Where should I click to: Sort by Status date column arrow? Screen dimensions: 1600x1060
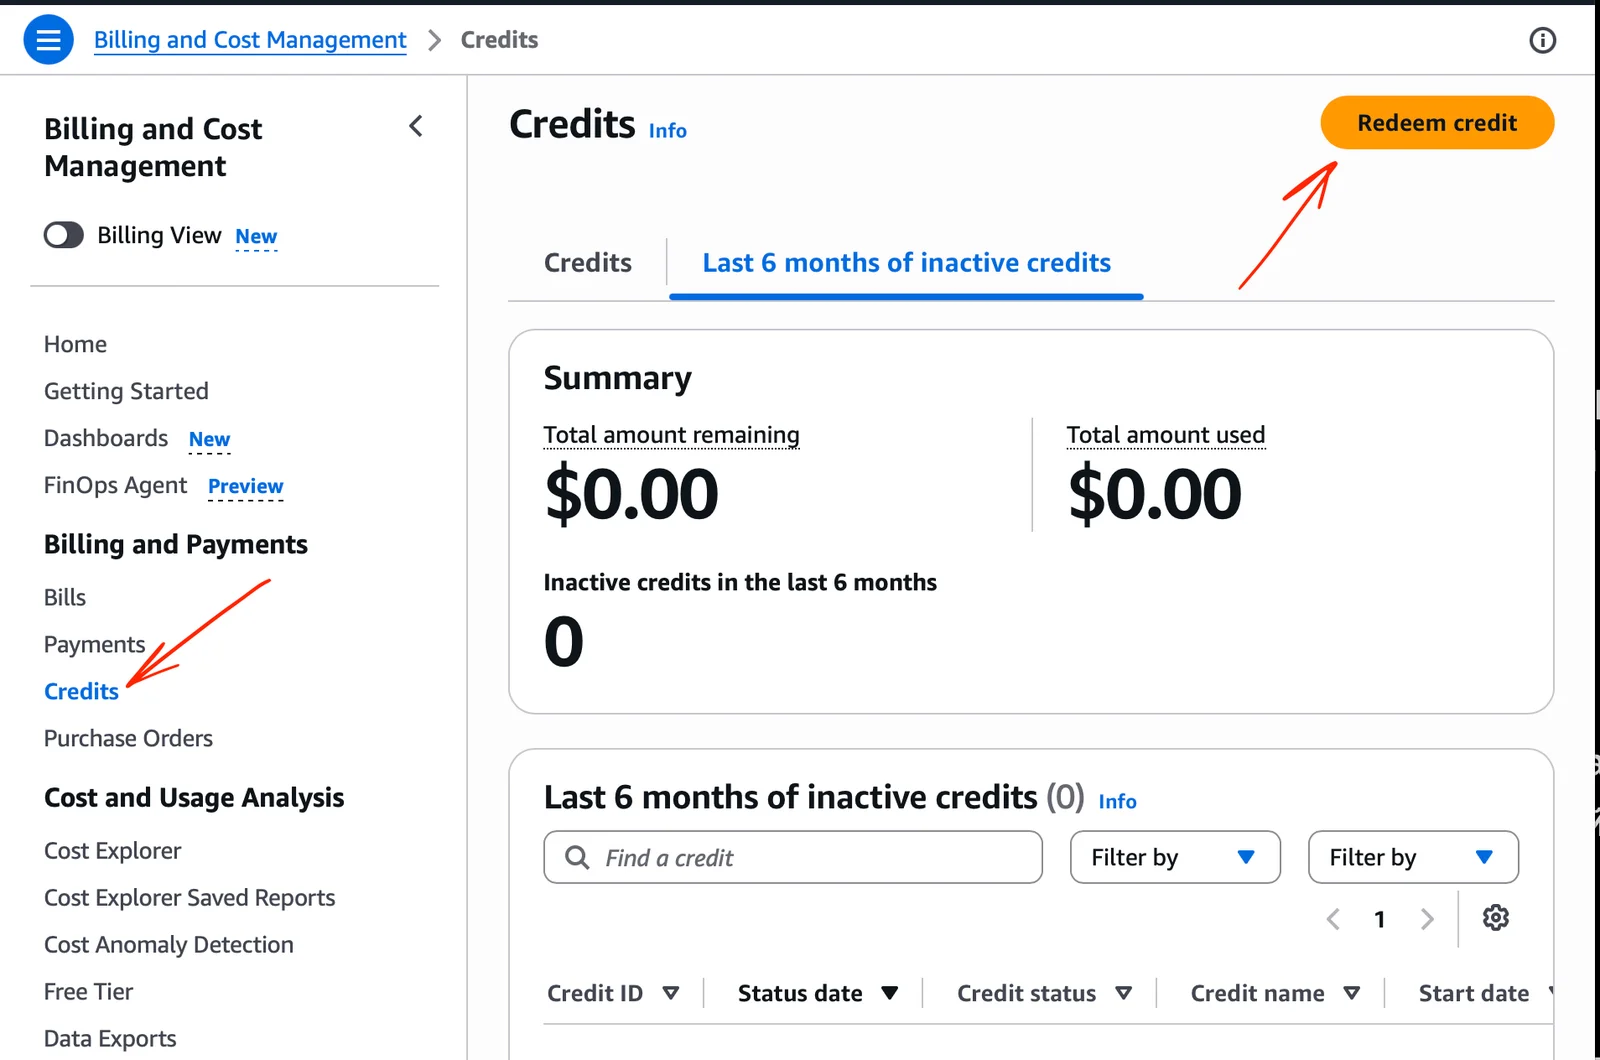pos(889,993)
